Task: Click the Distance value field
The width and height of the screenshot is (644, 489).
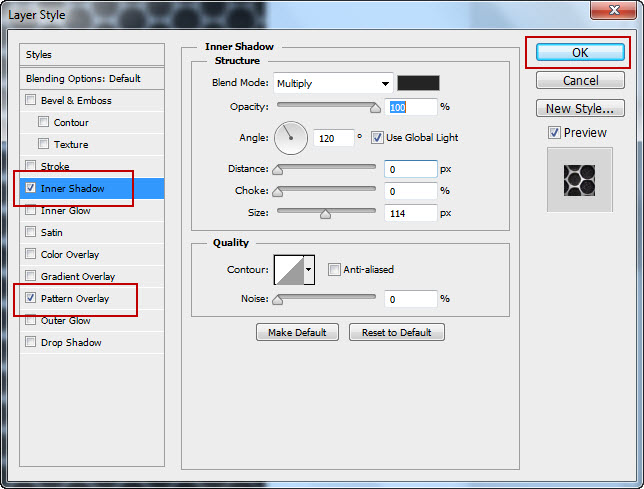Action: click(410, 169)
